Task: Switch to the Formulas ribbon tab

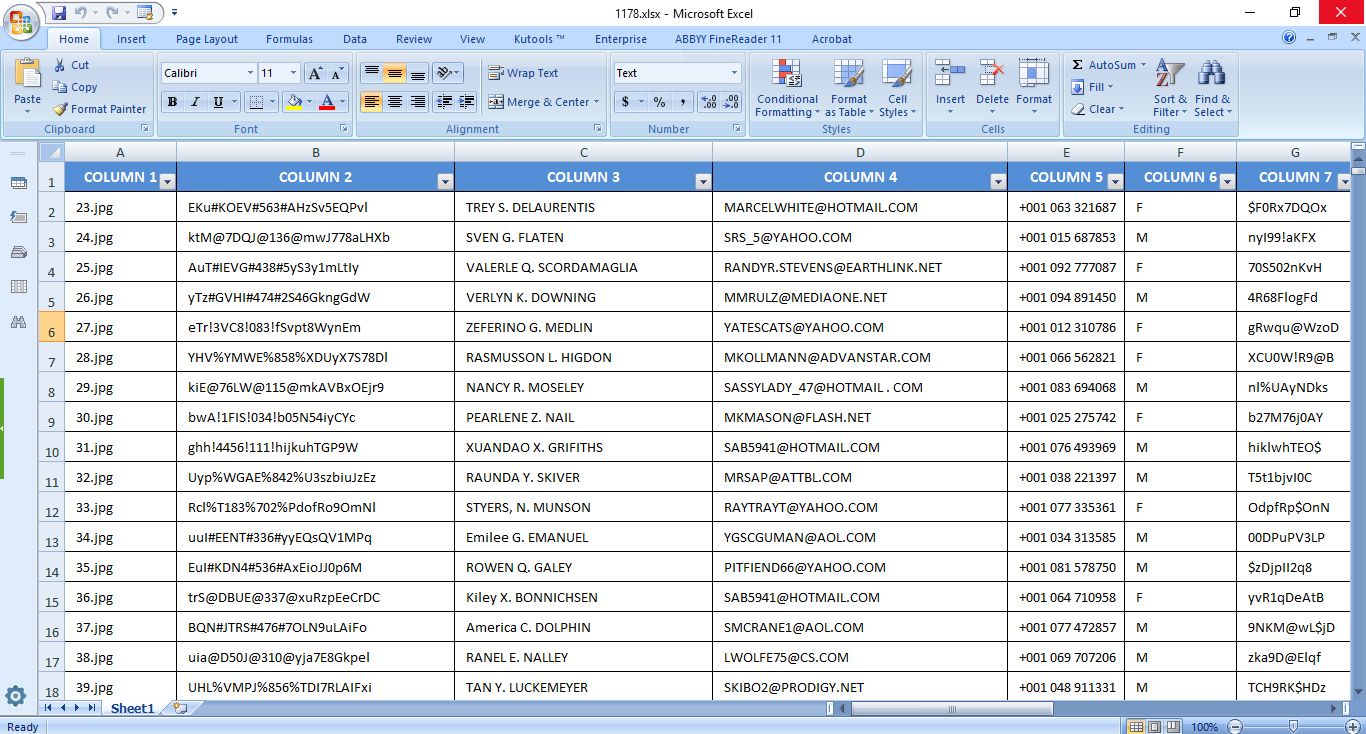Action: pos(289,39)
